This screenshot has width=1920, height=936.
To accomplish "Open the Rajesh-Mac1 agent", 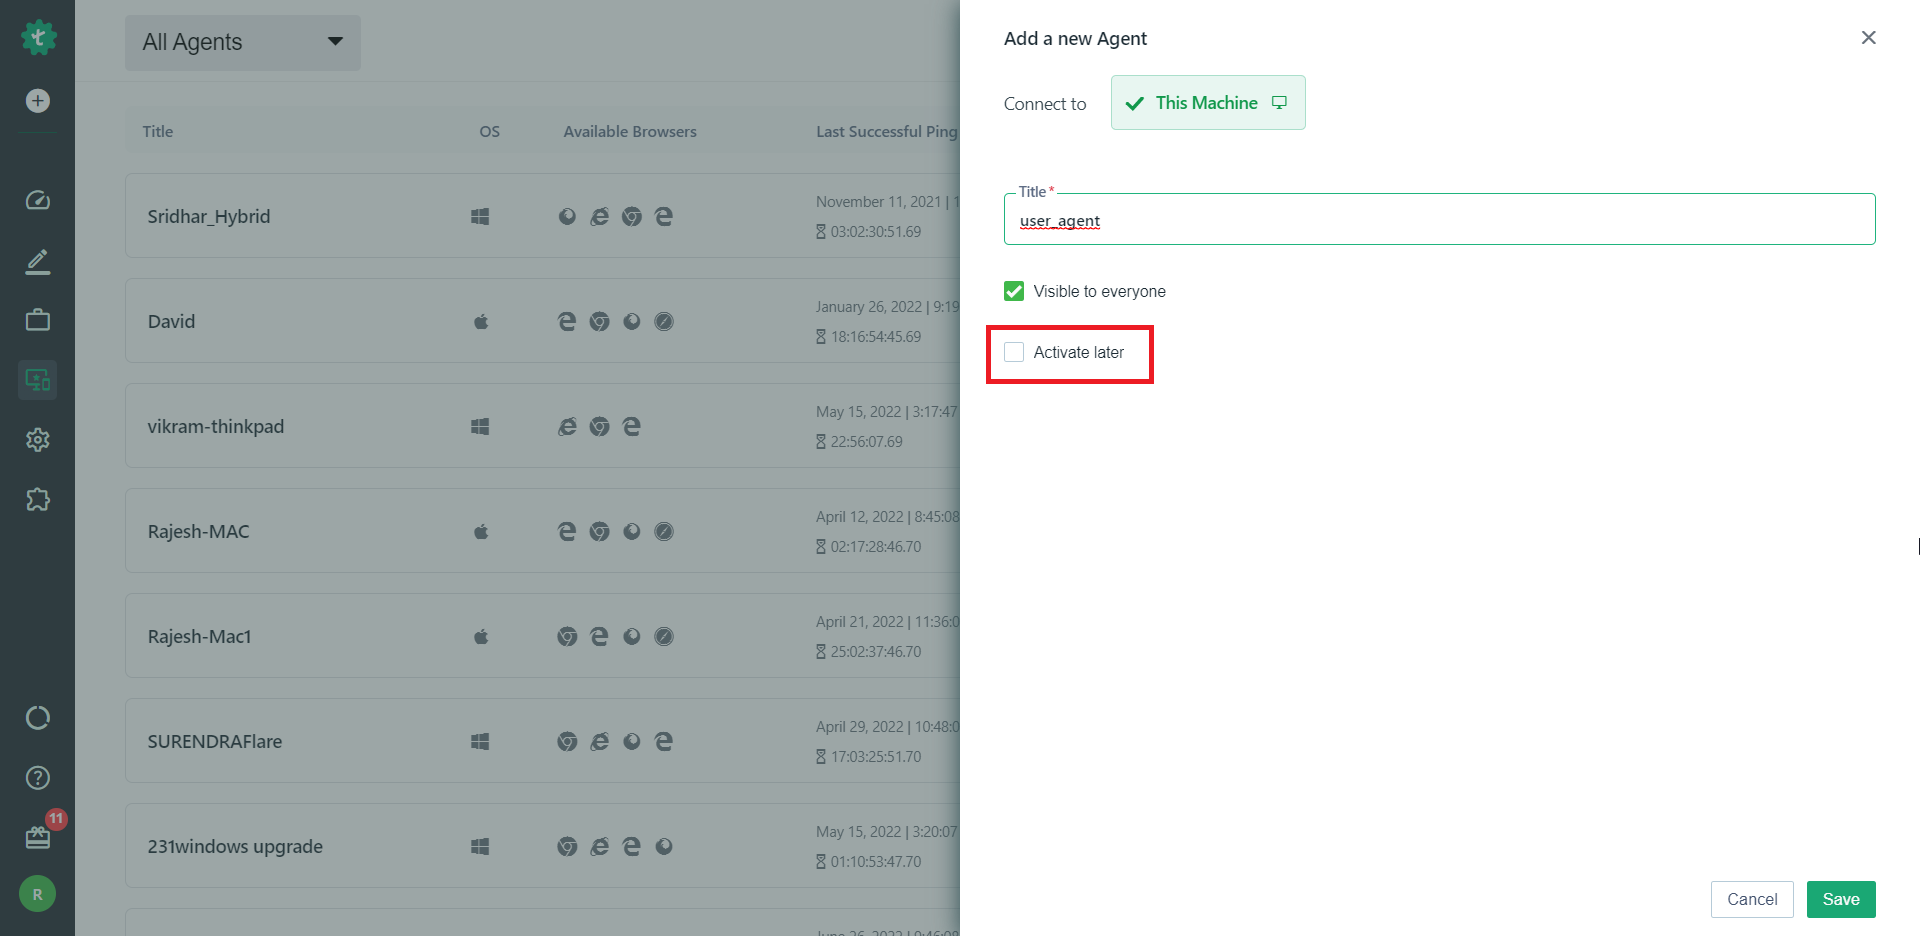I will pyautogui.click(x=200, y=636).
